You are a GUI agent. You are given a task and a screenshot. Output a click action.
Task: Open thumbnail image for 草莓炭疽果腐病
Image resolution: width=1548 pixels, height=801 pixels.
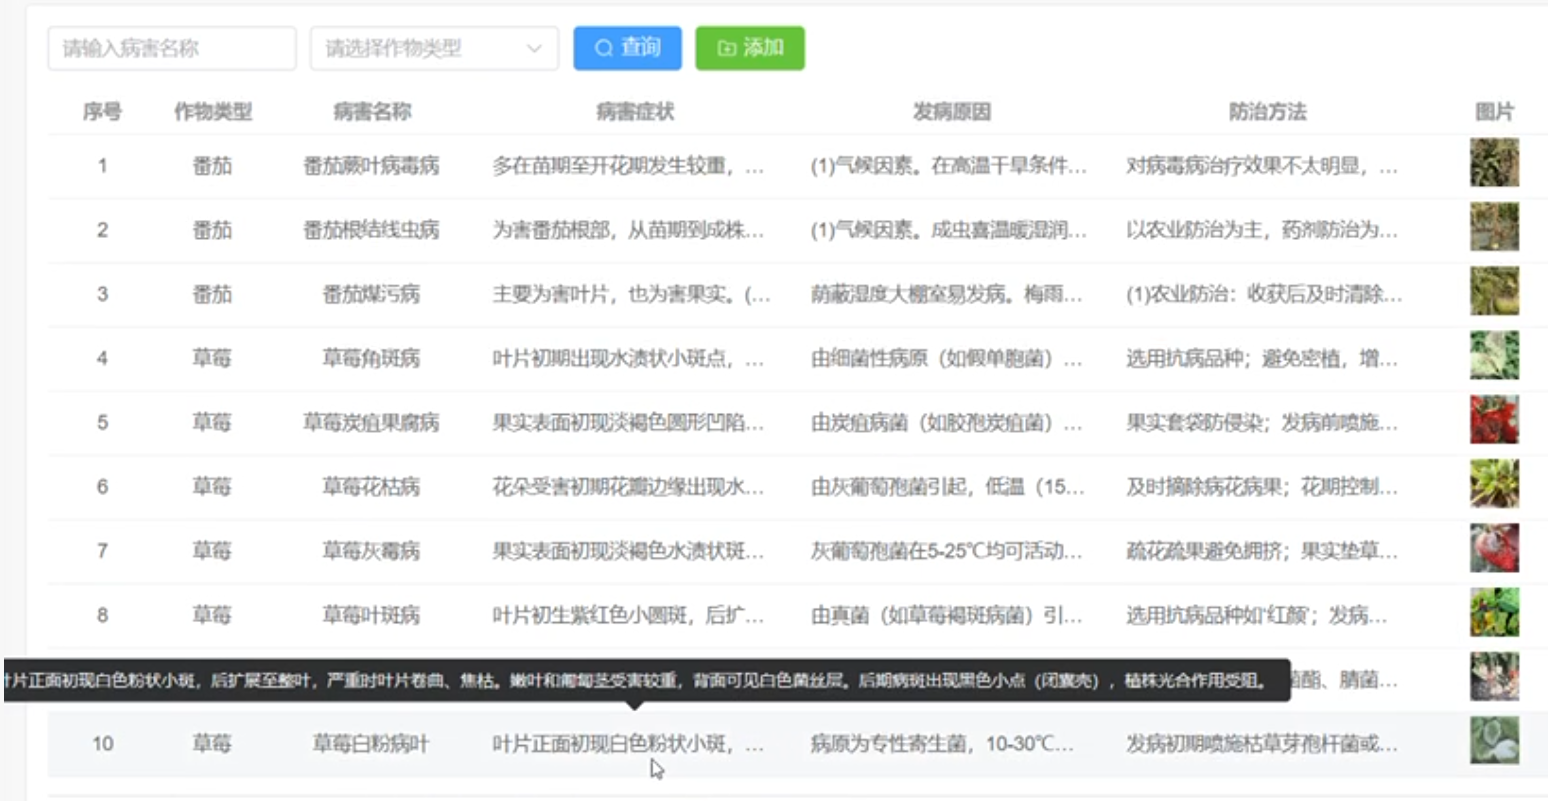tap(1494, 420)
